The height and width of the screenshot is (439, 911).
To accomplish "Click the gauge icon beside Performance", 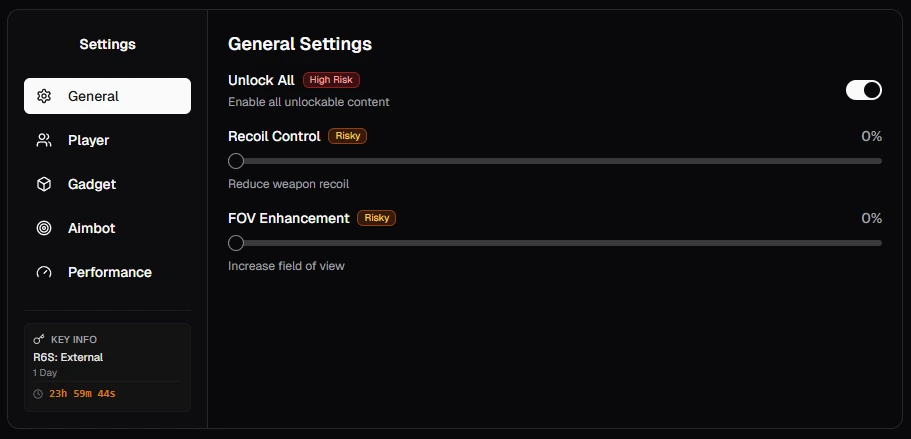I will coord(44,272).
